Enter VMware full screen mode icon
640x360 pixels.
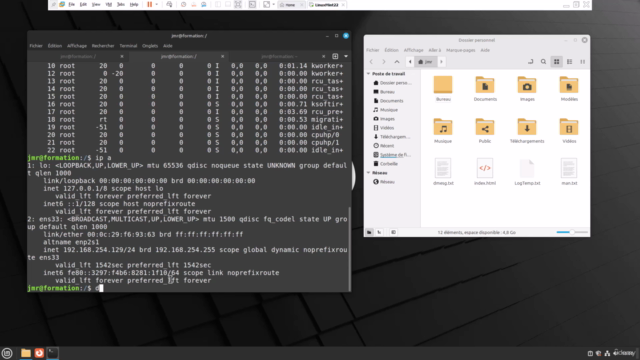238,4
